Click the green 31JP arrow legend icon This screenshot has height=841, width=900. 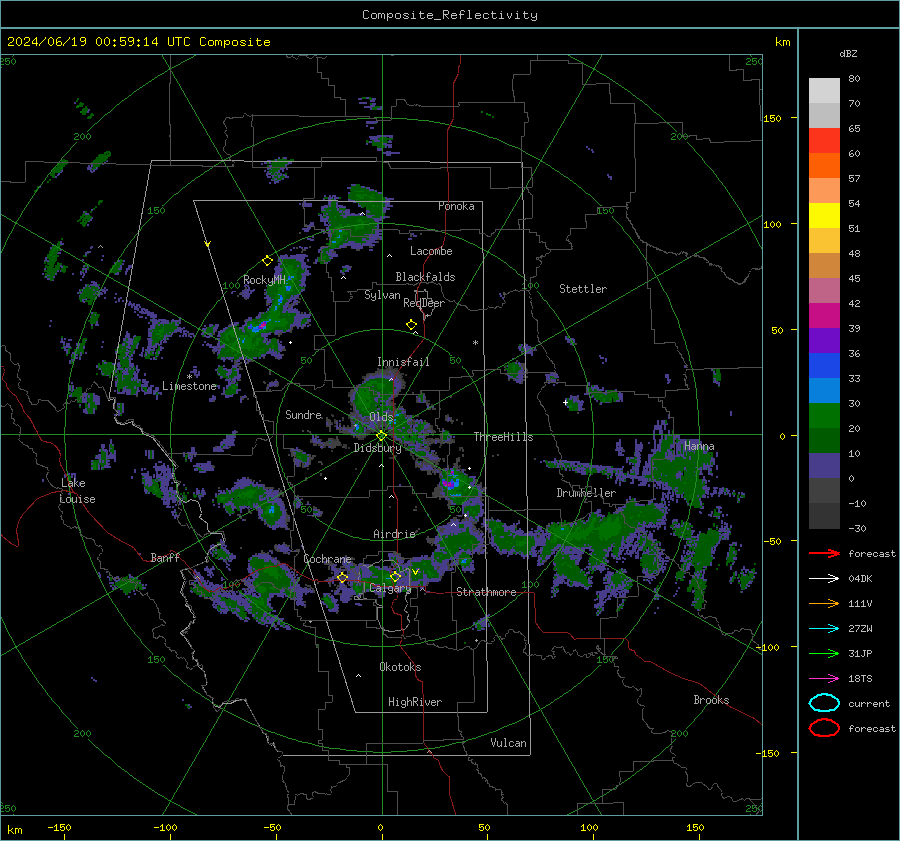coord(824,653)
